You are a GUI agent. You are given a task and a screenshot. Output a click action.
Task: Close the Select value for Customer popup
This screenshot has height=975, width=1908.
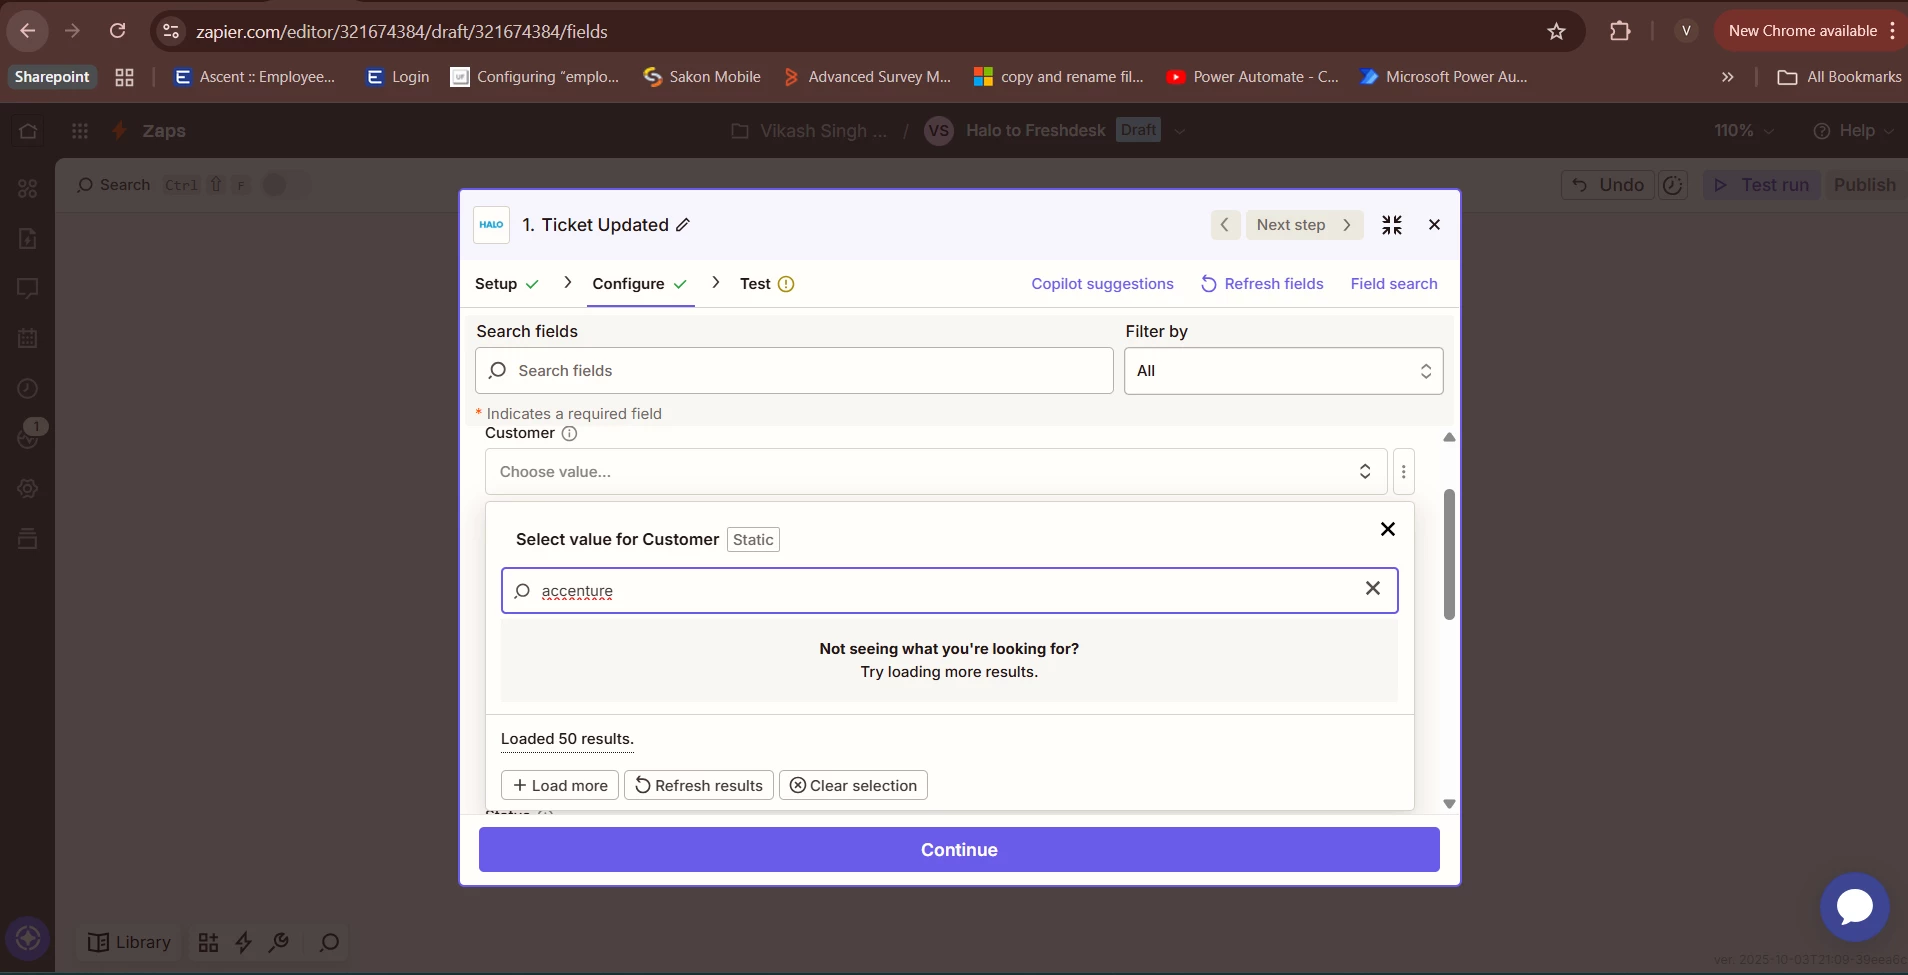pos(1388,529)
